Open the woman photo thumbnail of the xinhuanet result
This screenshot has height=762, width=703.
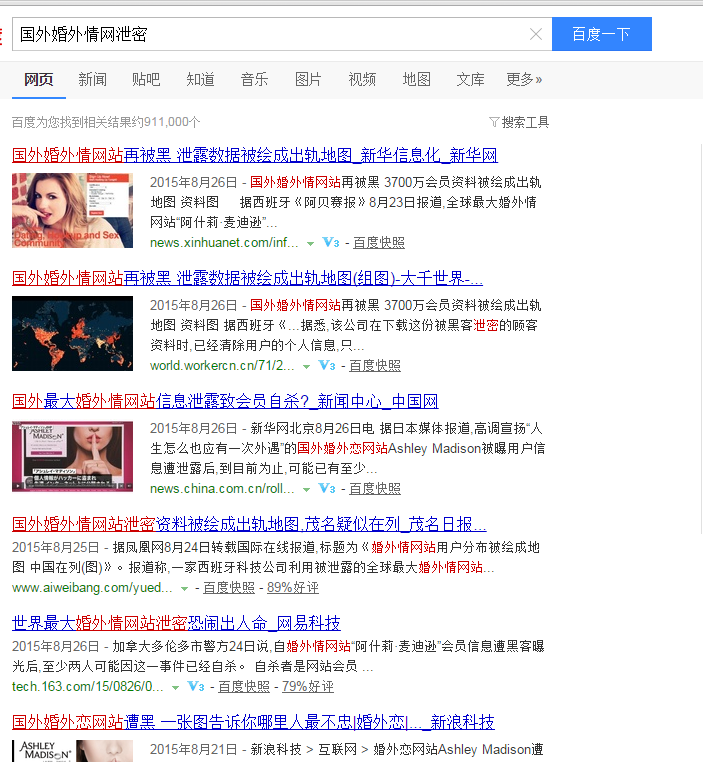[72, 210]
